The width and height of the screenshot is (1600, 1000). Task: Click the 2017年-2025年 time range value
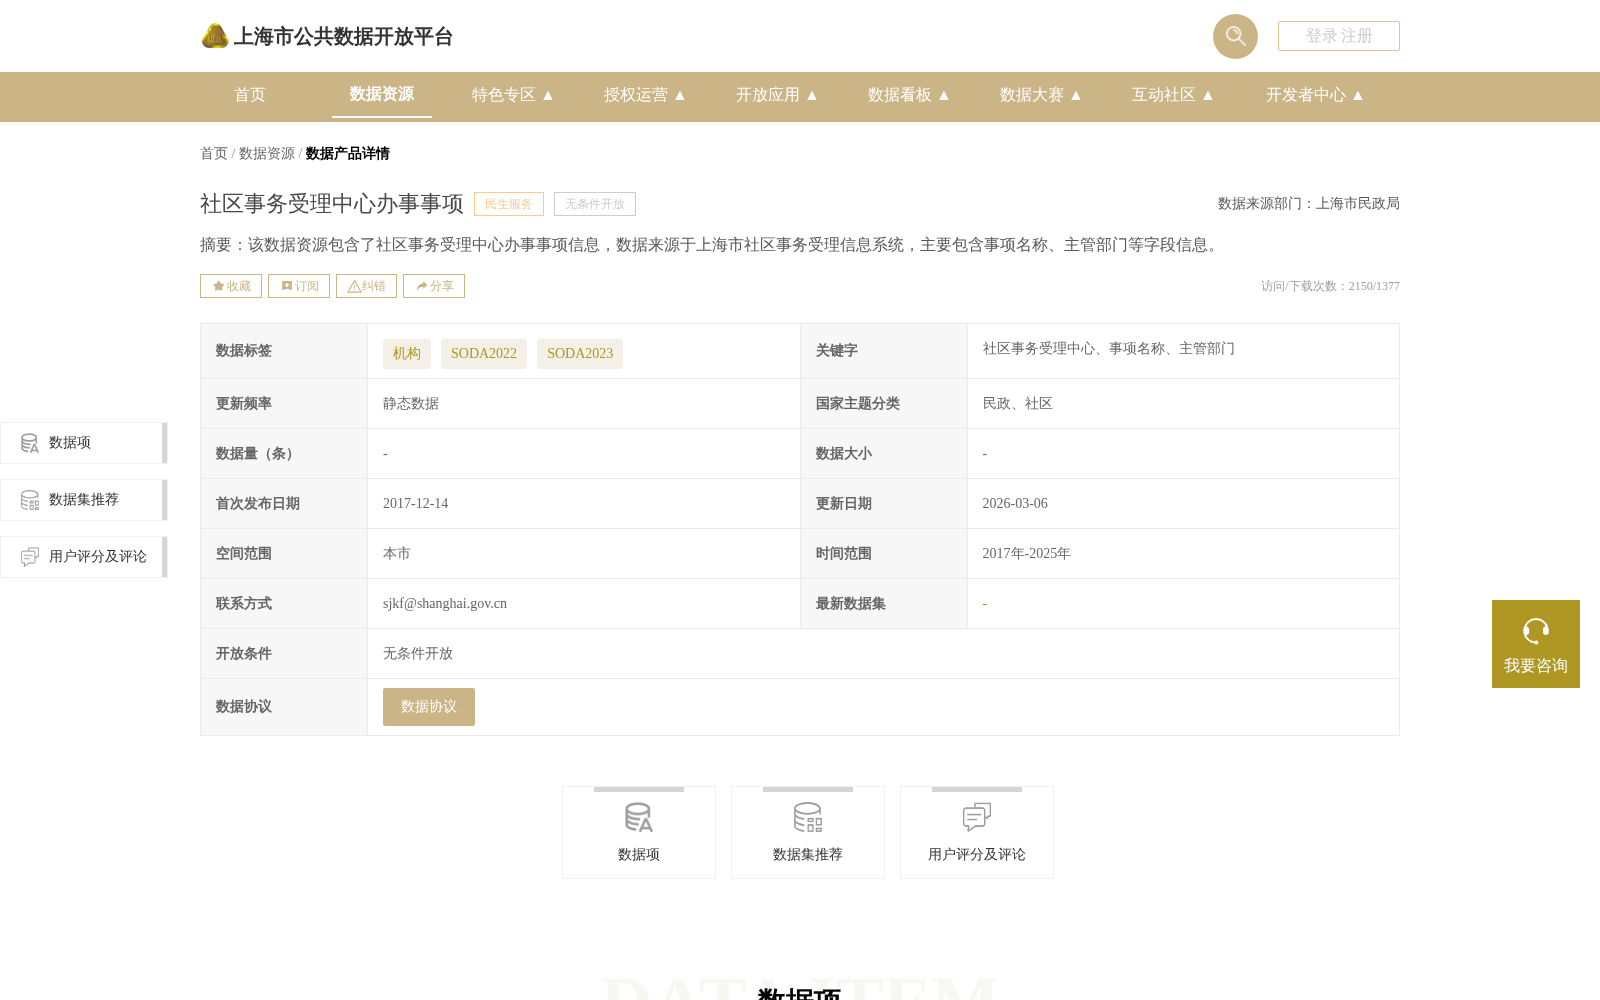point(1026,554)
